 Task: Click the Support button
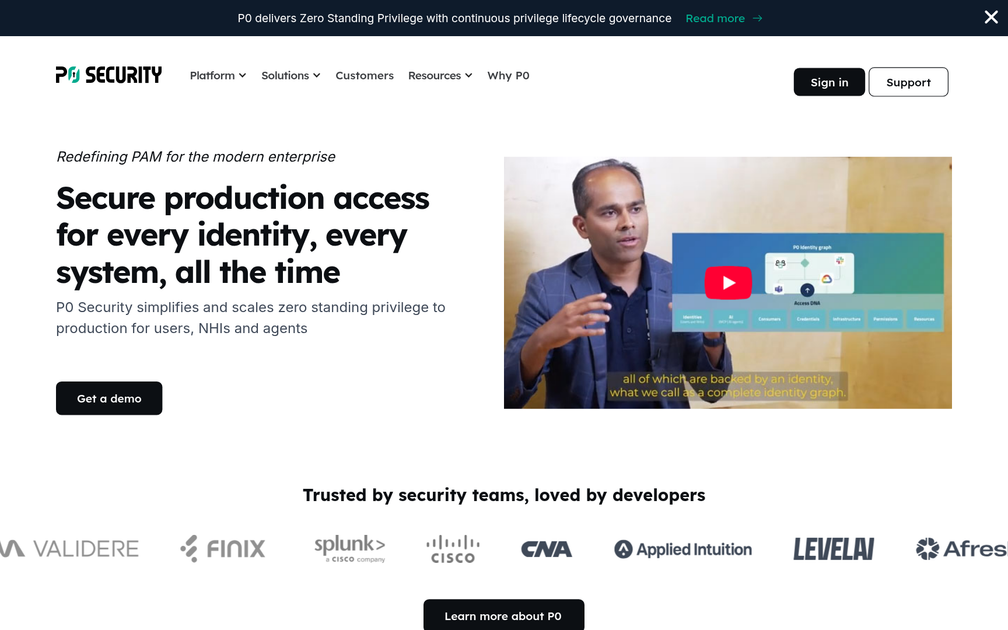[x=908, y=82]
